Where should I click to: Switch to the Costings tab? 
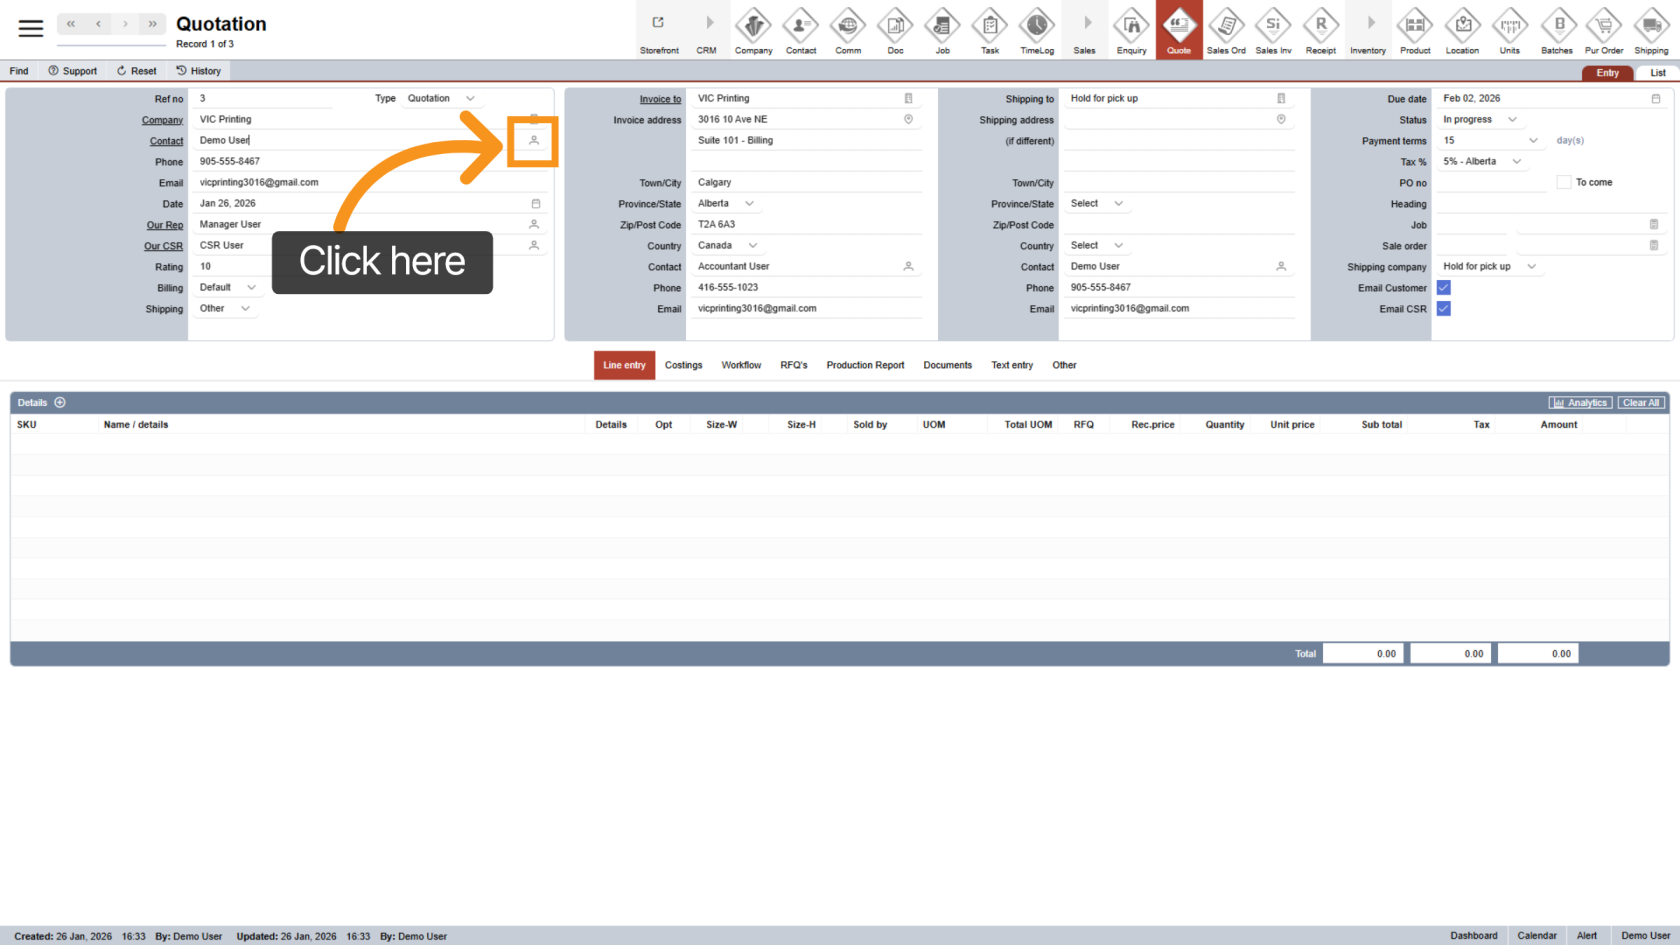pyautogui.click(x=683, y=365)
